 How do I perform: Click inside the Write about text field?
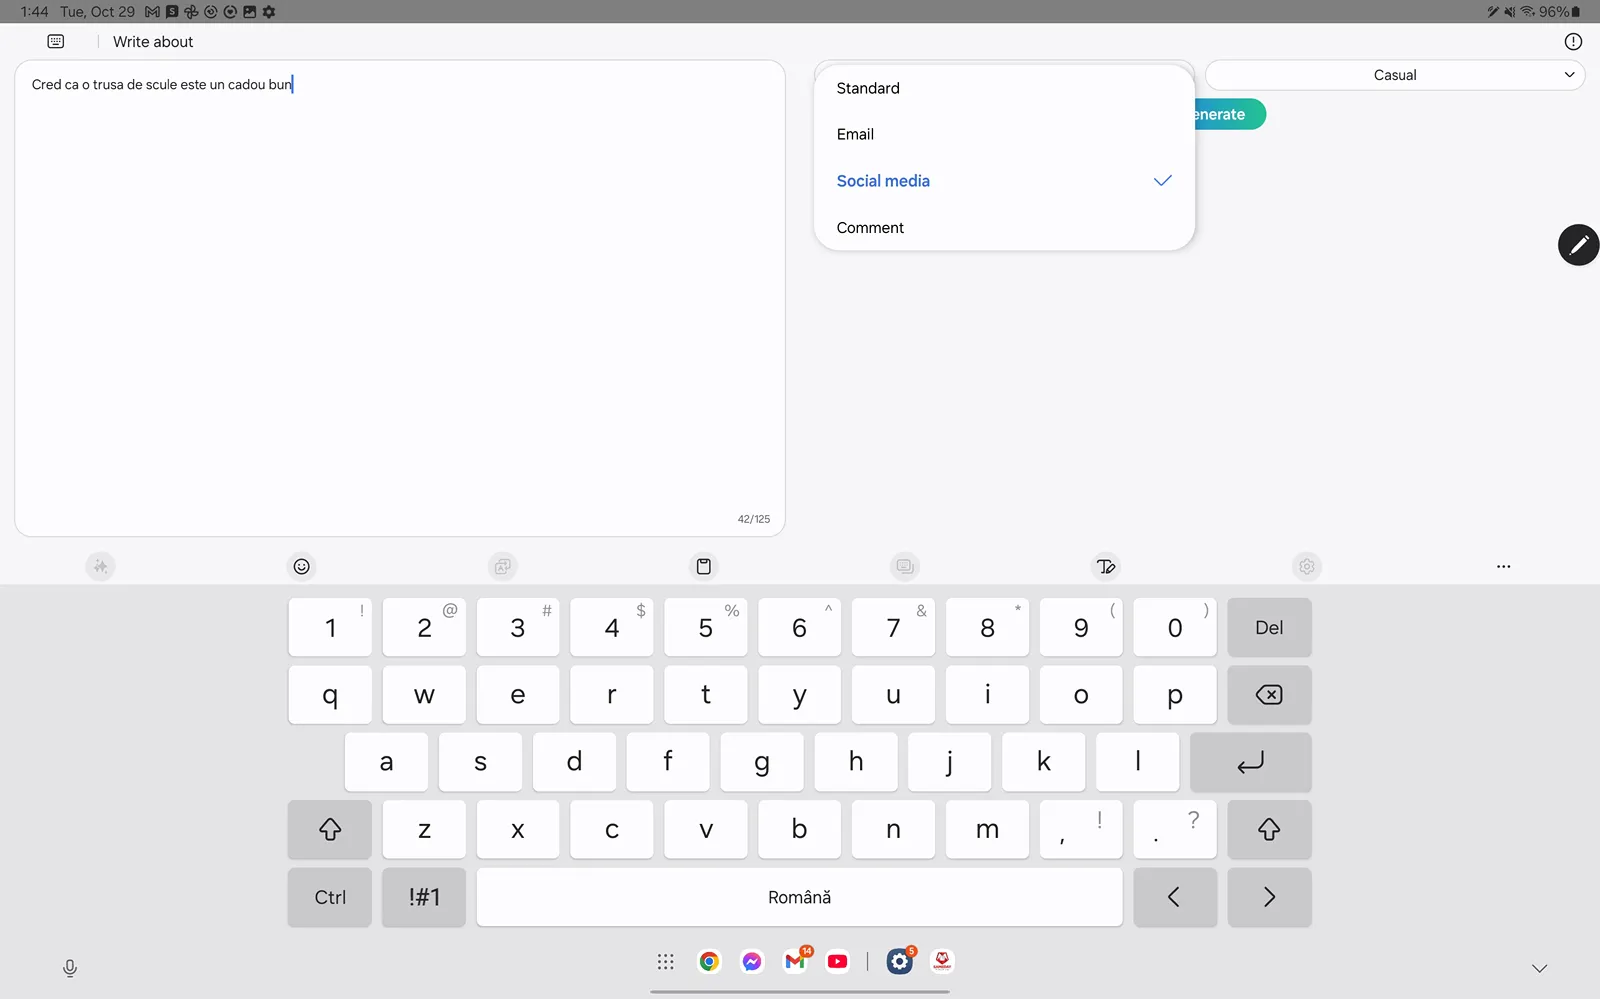point(400,300)
